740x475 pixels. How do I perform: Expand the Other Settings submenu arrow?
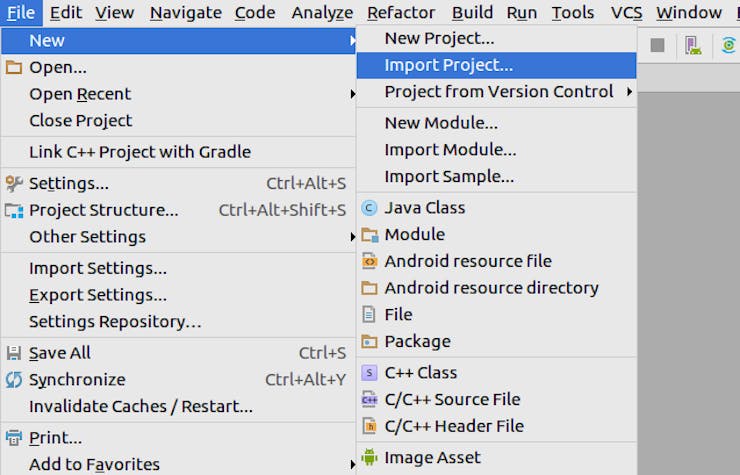point(353,237)
